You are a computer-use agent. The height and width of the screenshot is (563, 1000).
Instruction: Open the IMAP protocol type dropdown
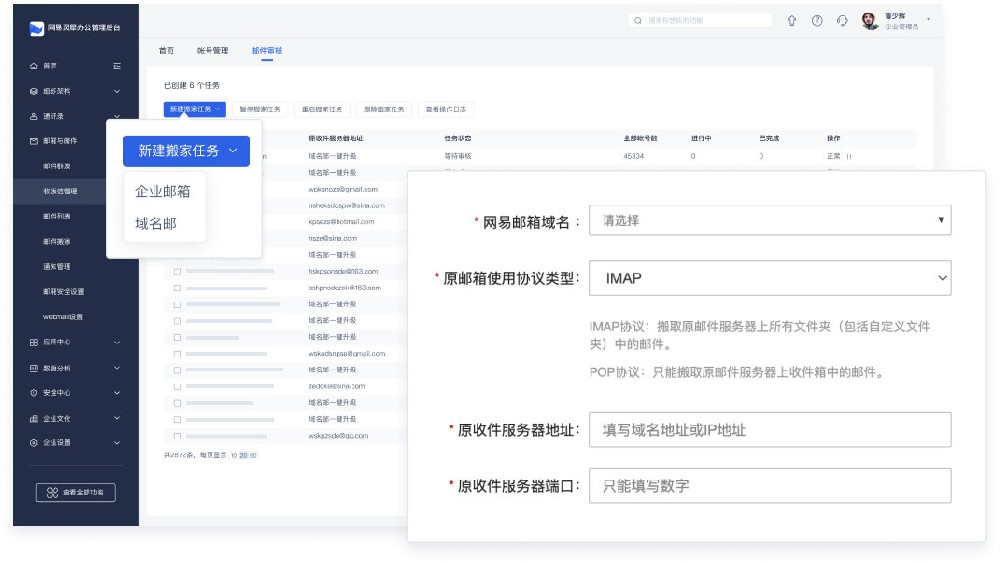point(769,278)
